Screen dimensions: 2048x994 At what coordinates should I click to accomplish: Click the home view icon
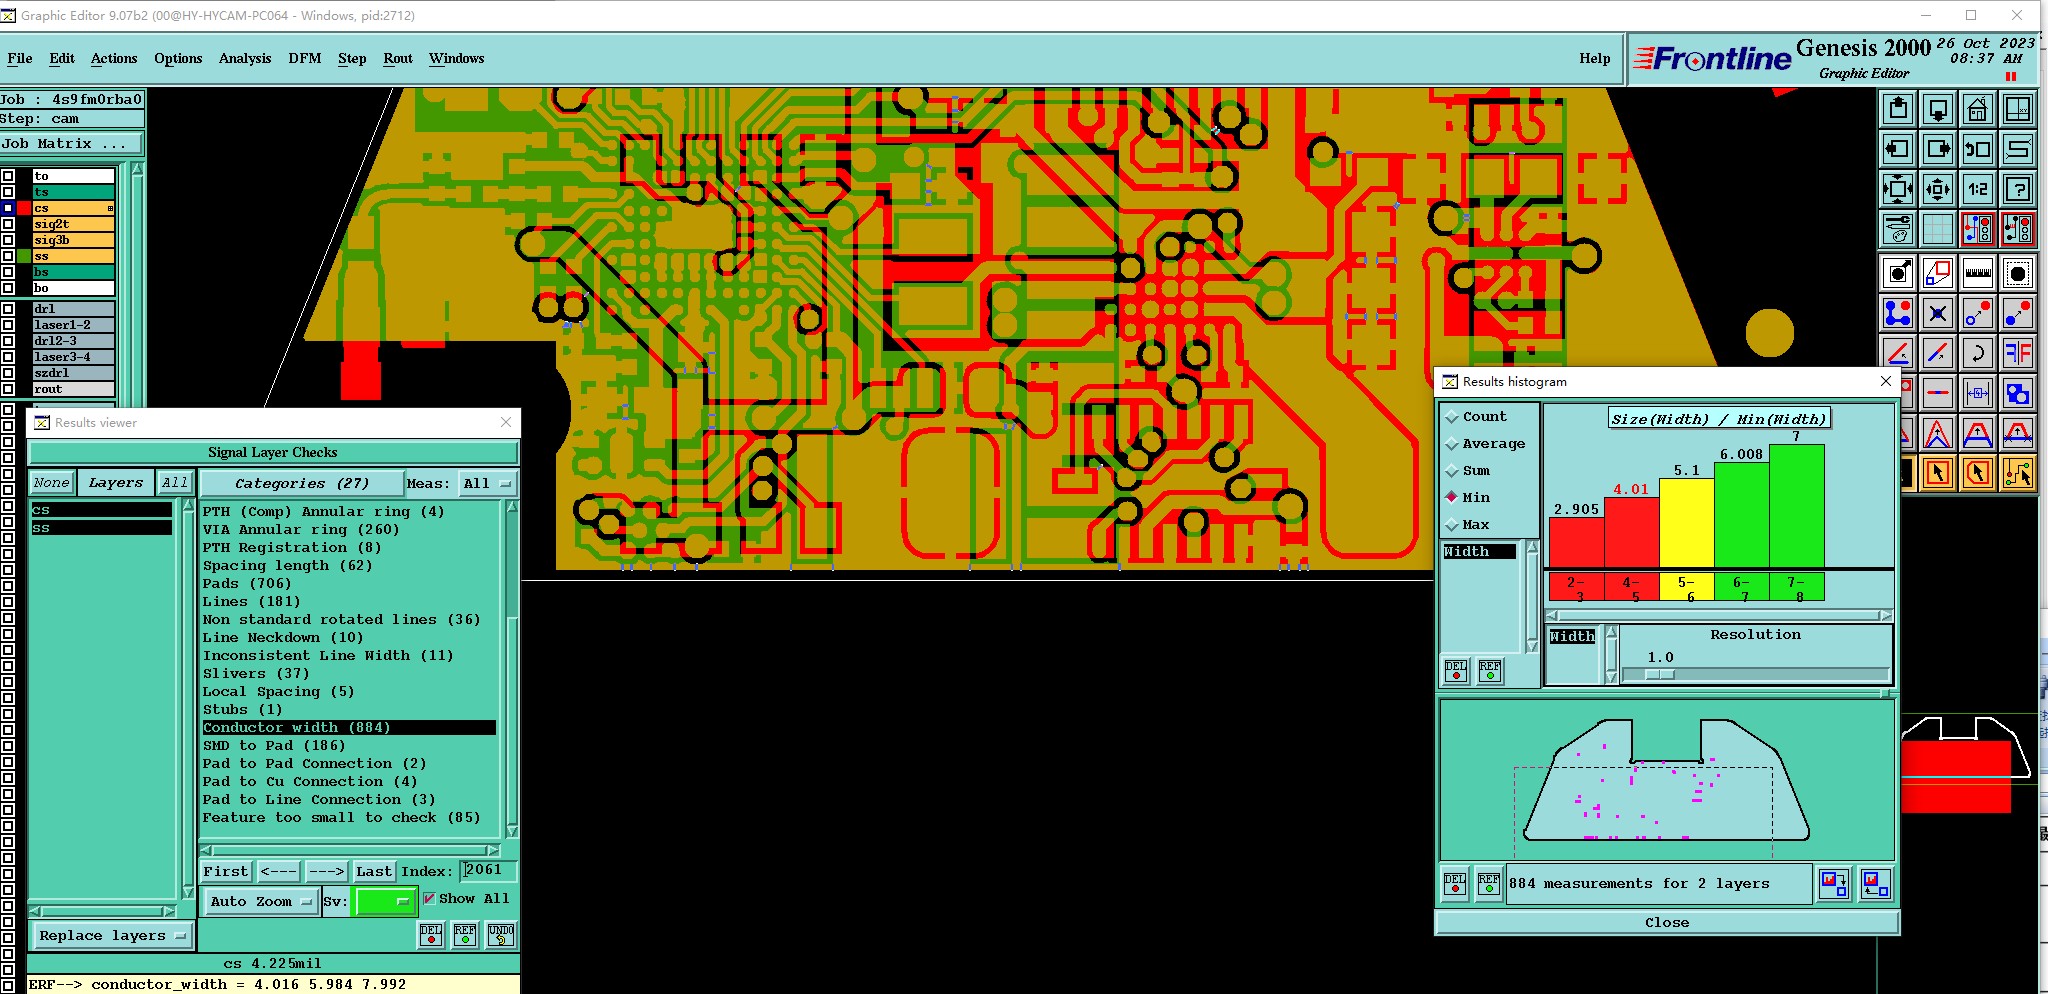pos(1977,109)
